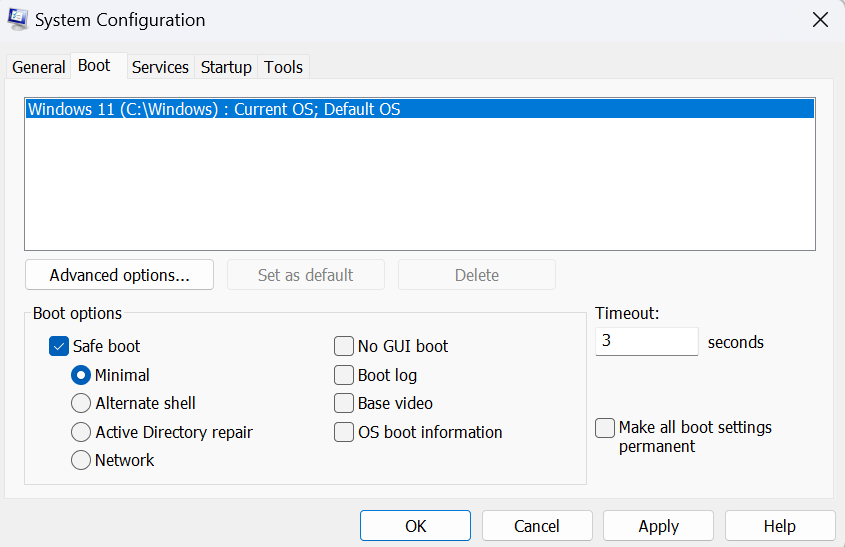
Task: Enable No GUI boot
Action: (344, 346)
